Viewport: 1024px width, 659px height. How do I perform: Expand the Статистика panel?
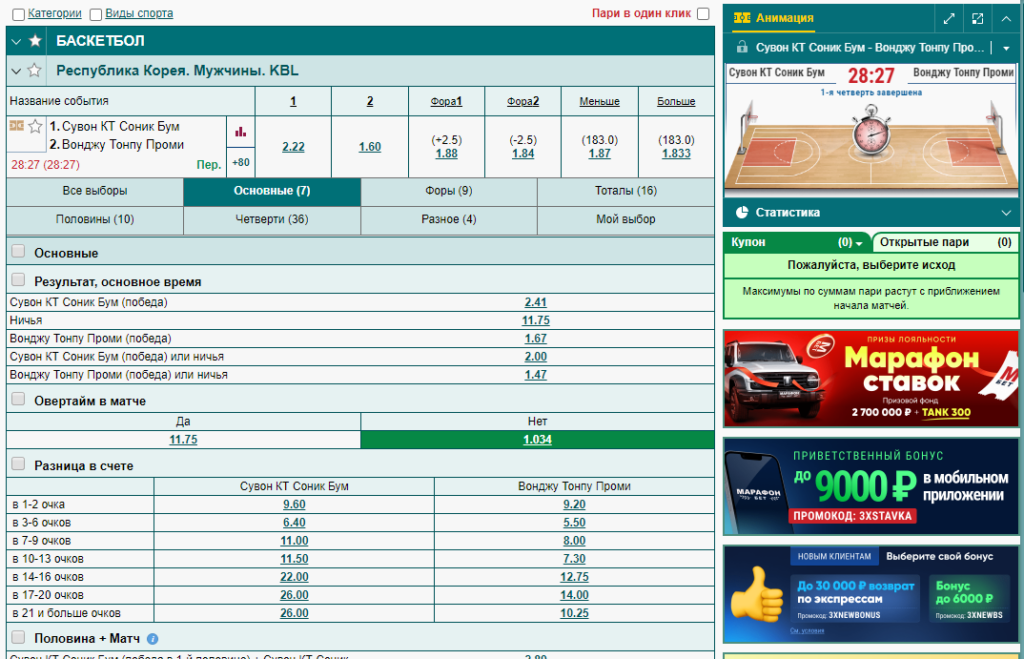1006,213
